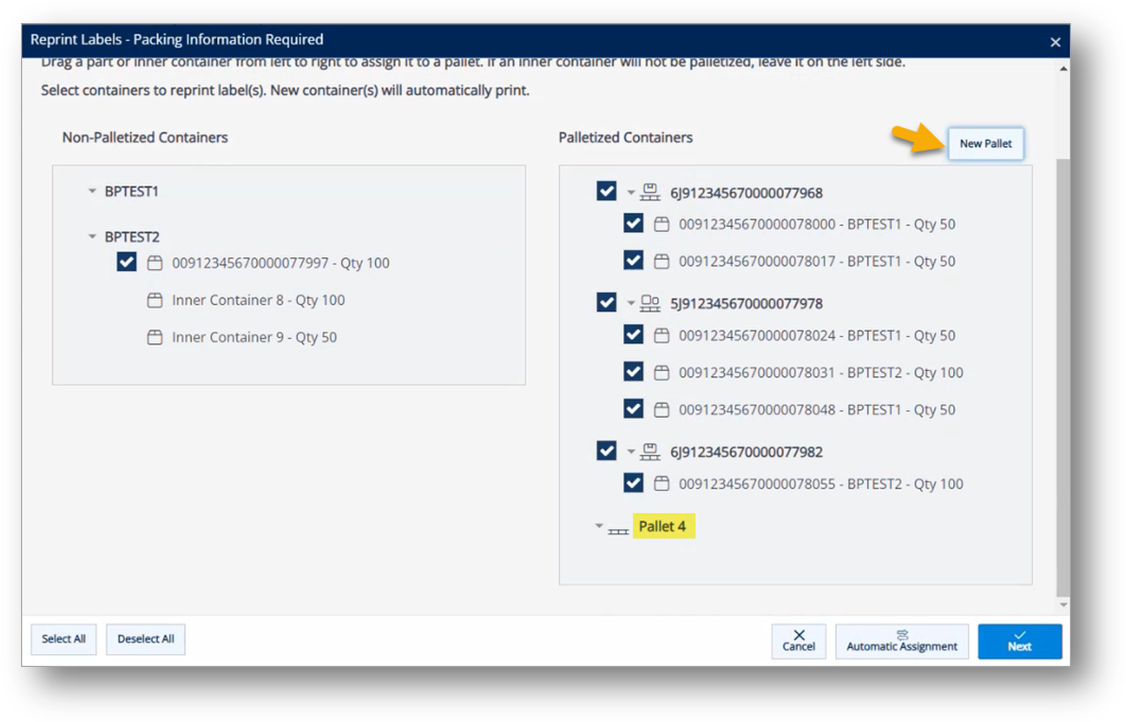Image resolution: width=1126 pixels, height=722 pixels.
Task: Click Deselect All button
Action: click(146, 639)
